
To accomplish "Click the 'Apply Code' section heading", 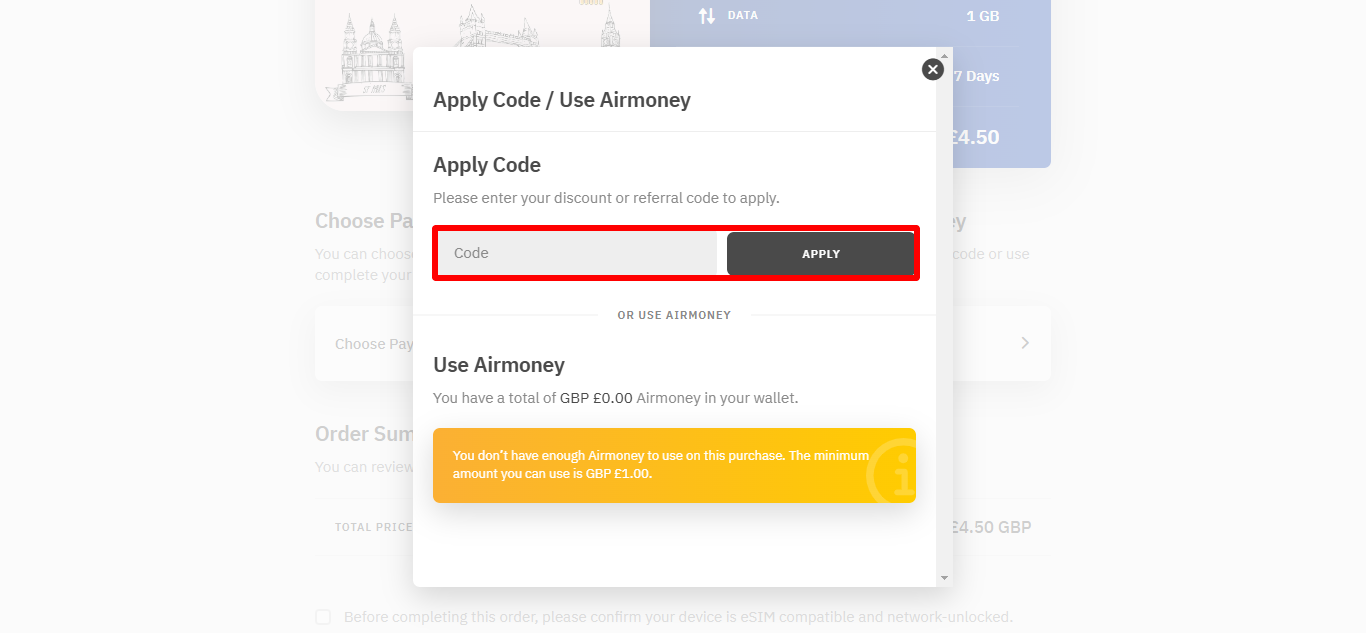I will coord(487,165).
